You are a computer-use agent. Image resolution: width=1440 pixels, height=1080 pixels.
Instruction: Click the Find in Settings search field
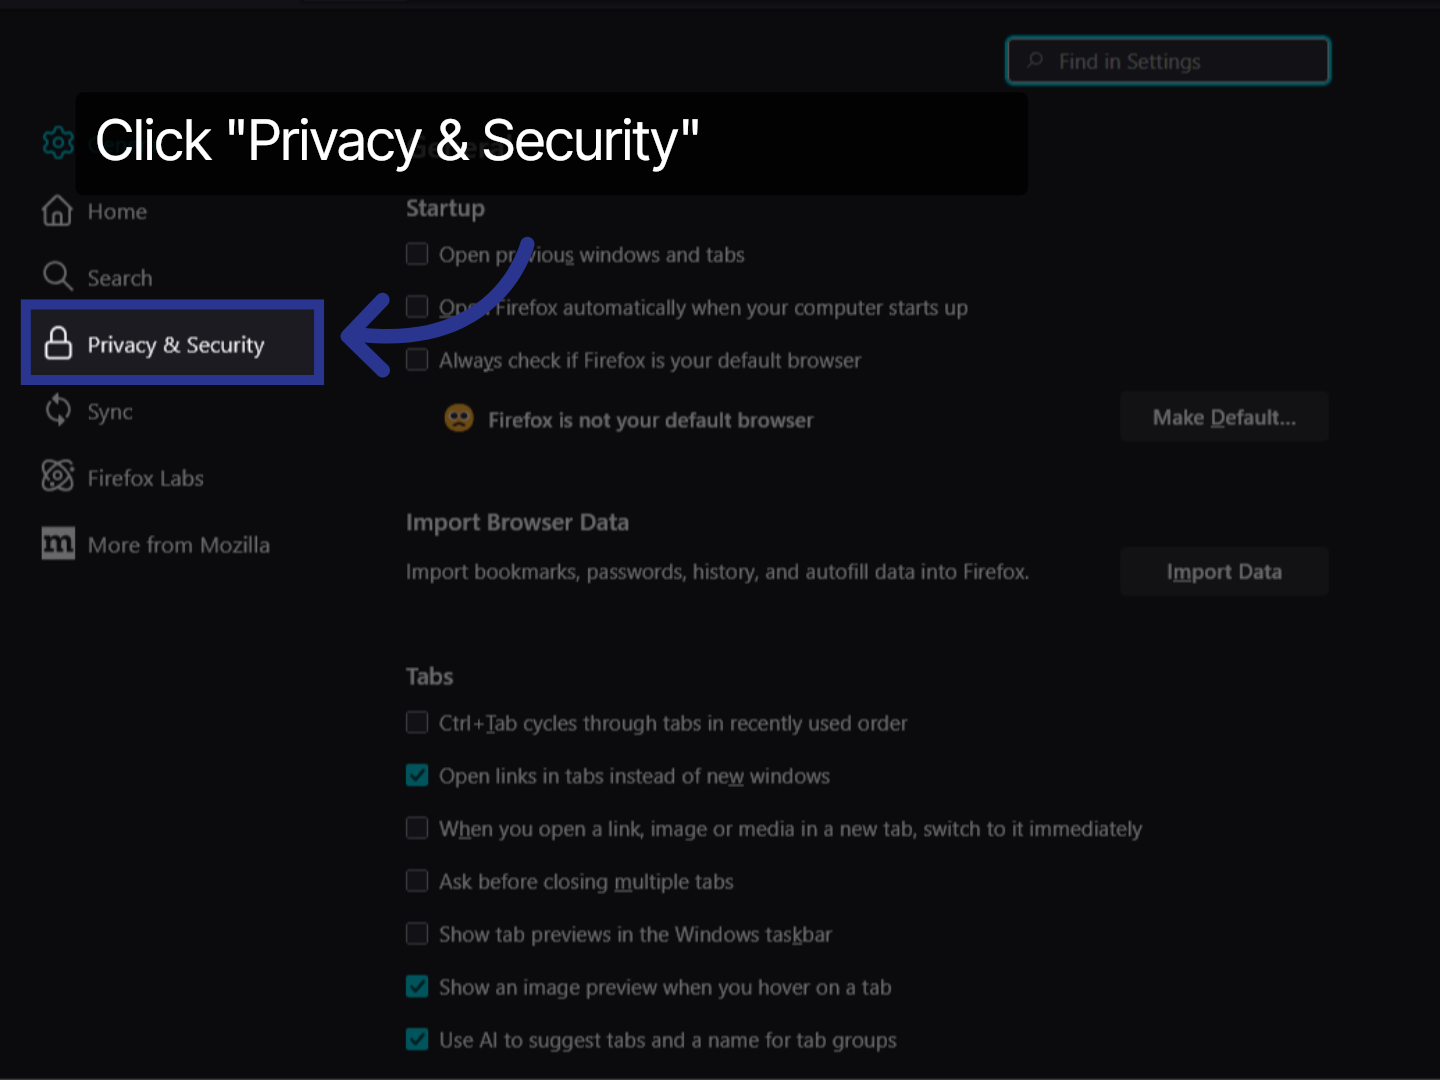(x=1167, y=60)
